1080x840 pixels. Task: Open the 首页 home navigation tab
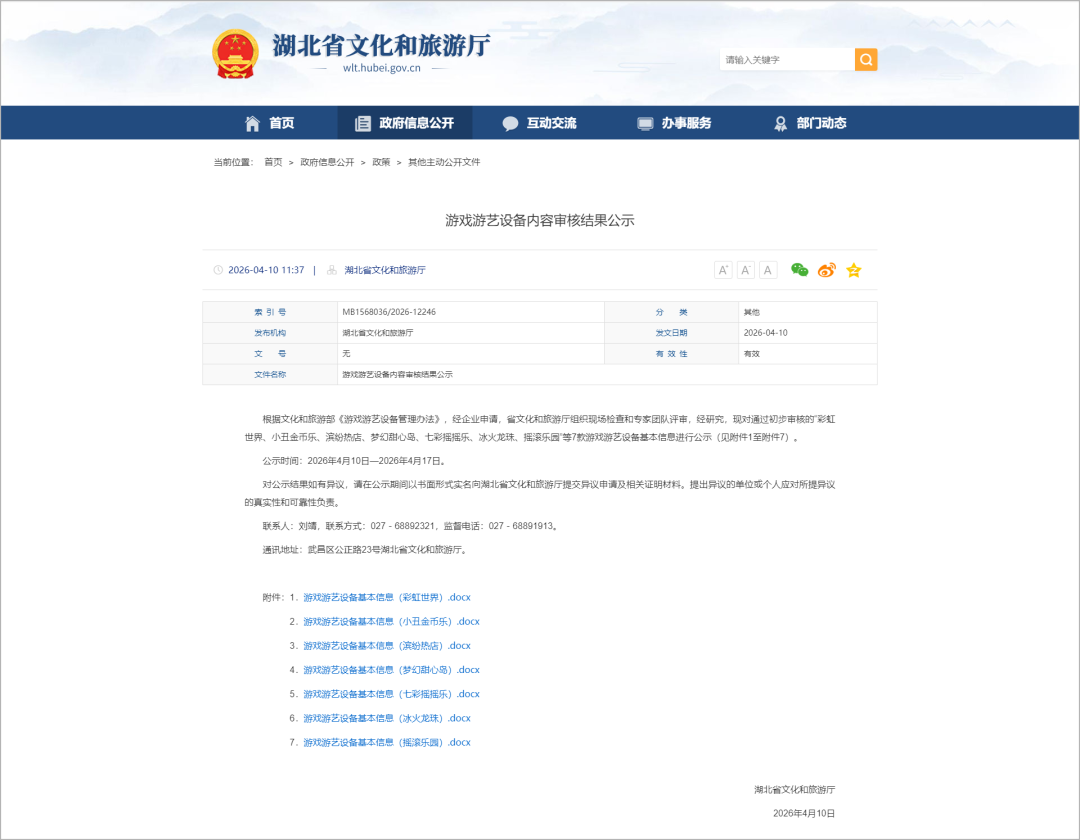[270, 123]
